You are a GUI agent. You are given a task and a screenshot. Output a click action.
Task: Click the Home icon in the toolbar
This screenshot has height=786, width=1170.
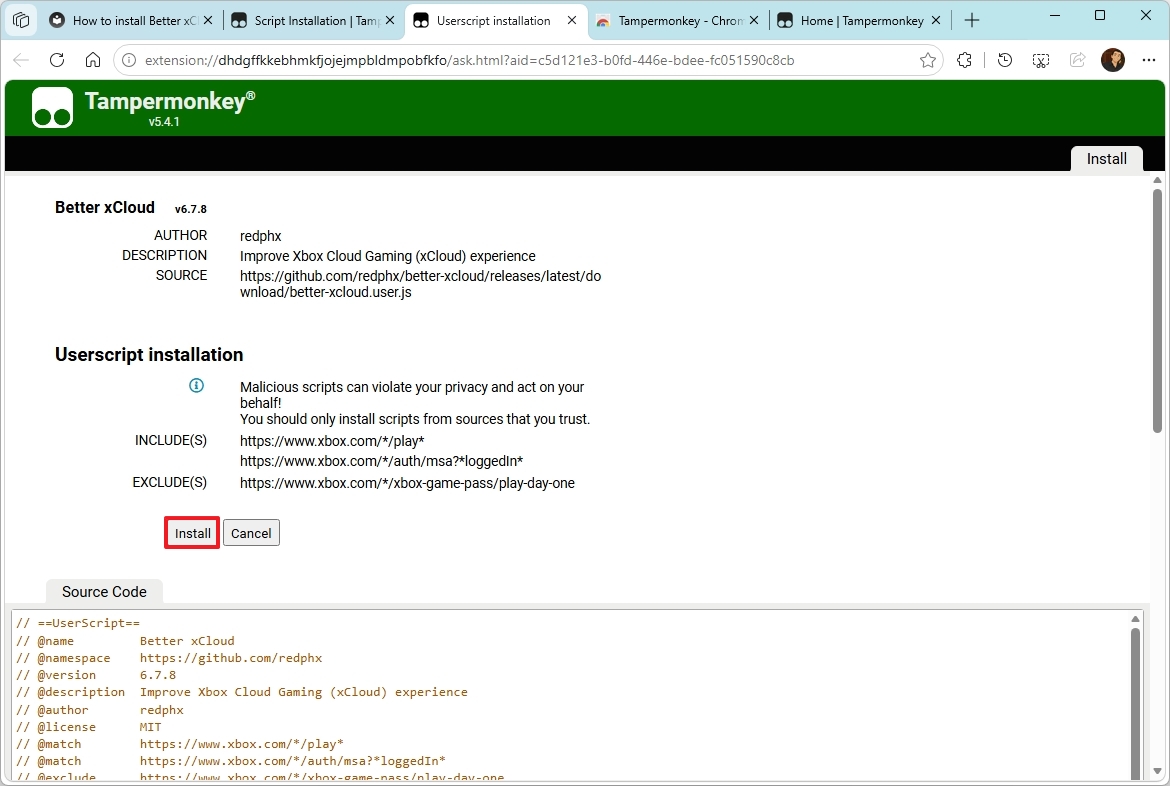click(93, 60)
